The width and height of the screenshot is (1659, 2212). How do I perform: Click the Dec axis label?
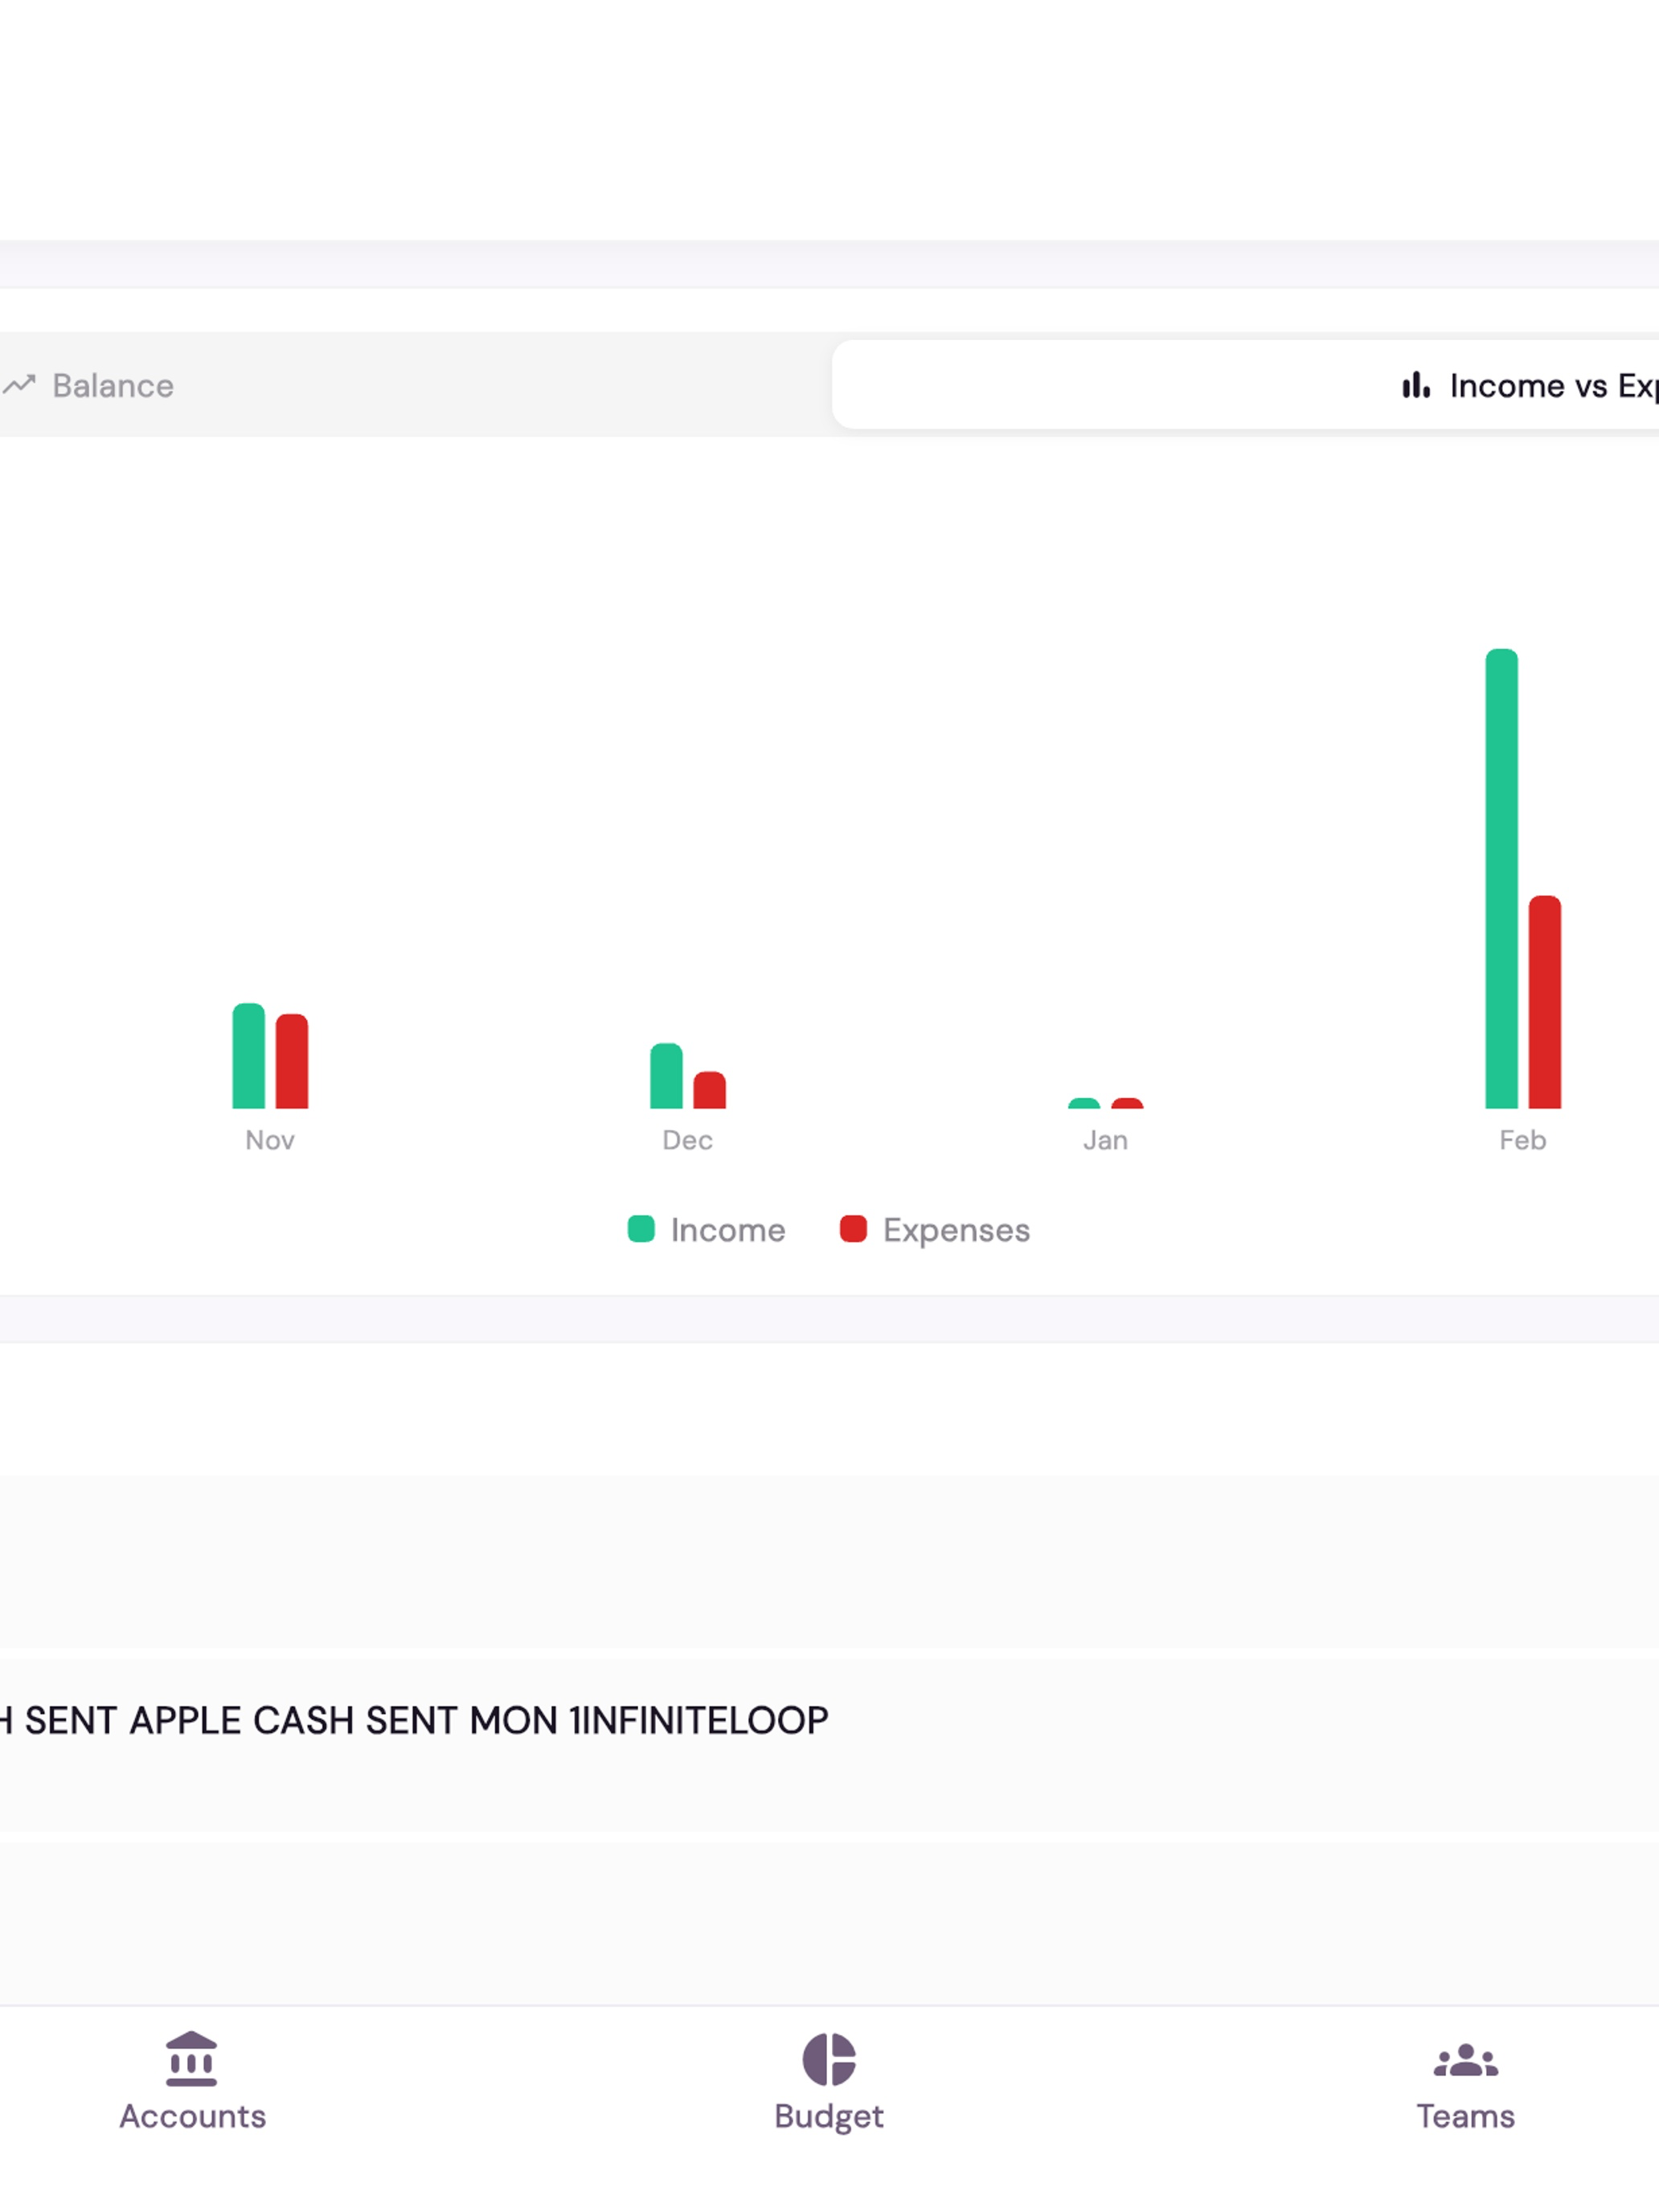tap(687, 1140)
